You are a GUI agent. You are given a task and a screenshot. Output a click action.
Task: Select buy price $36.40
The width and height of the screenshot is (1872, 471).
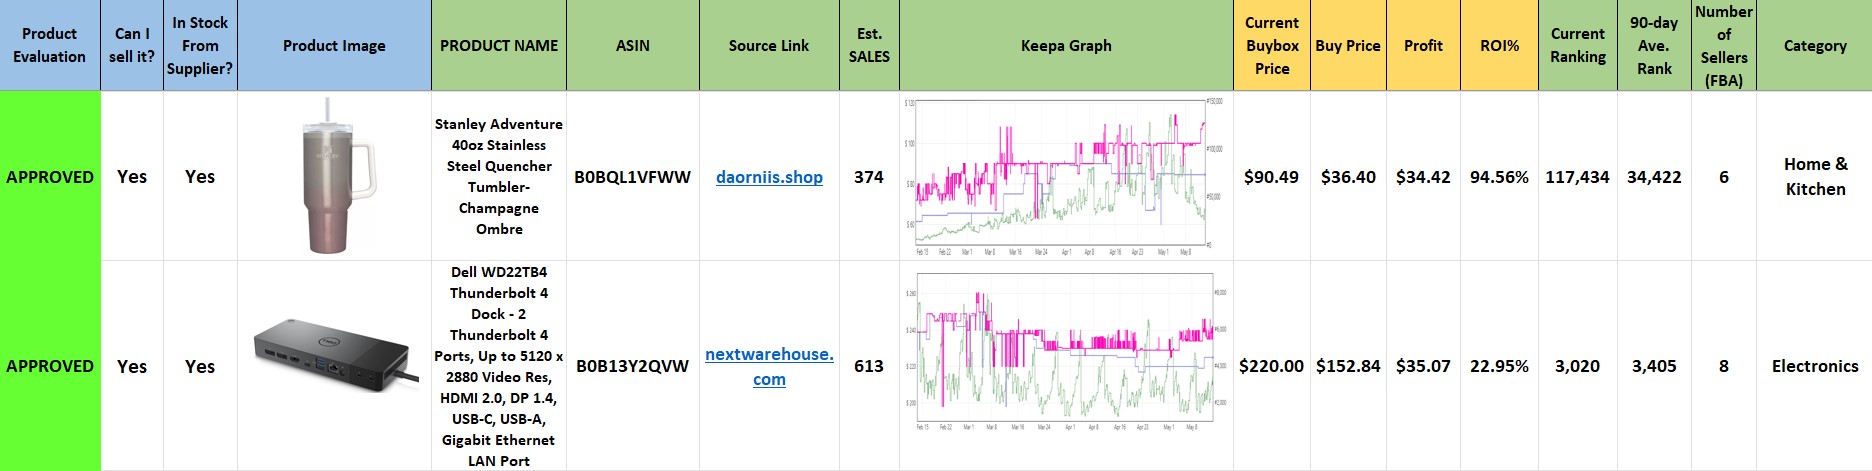point(1348,177)
